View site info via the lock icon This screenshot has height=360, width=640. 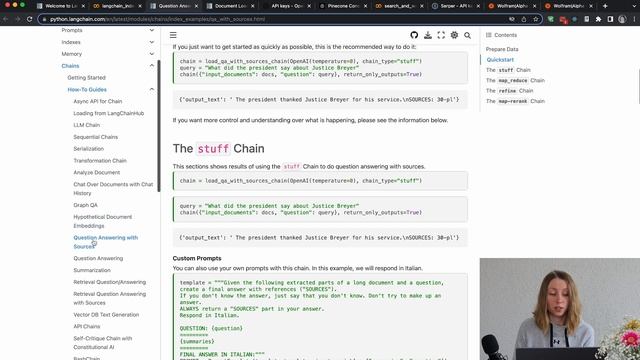coord(44,19)
